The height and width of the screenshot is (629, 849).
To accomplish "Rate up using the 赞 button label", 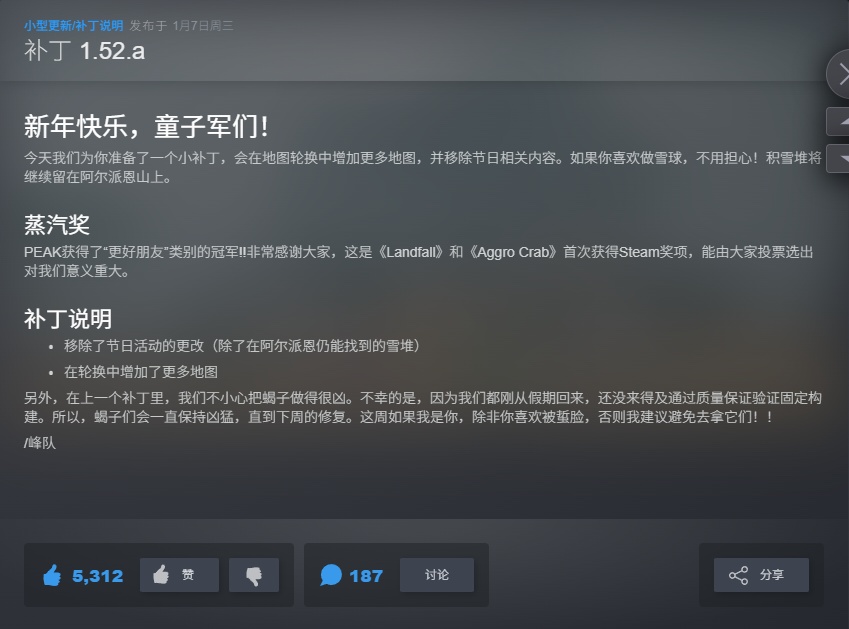I will click(x=187, y=574).
